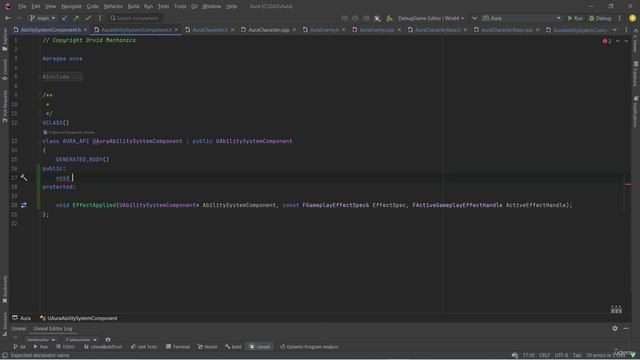
Task: Open the NuGet tool window
Action: (207, 347)
